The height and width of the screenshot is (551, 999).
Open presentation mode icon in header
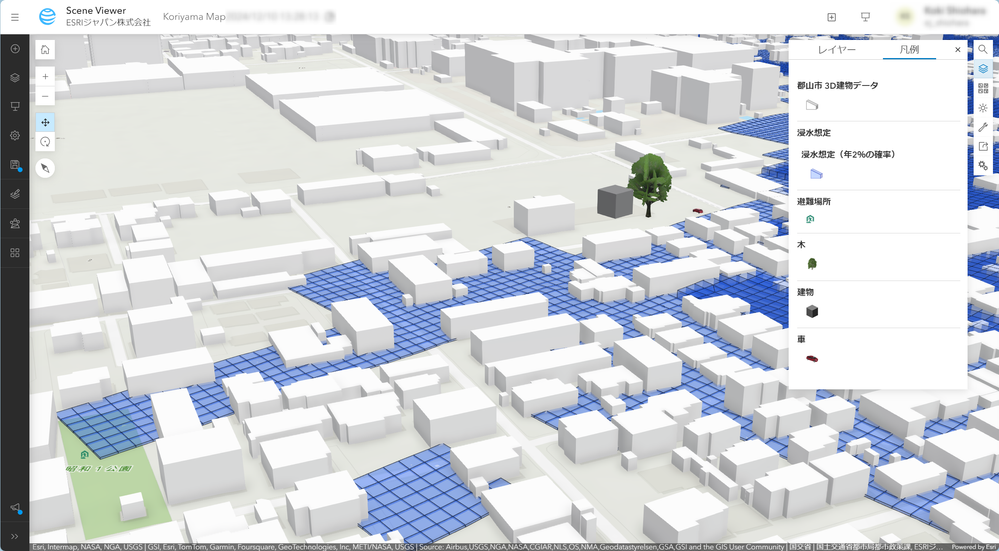point(865,17)
